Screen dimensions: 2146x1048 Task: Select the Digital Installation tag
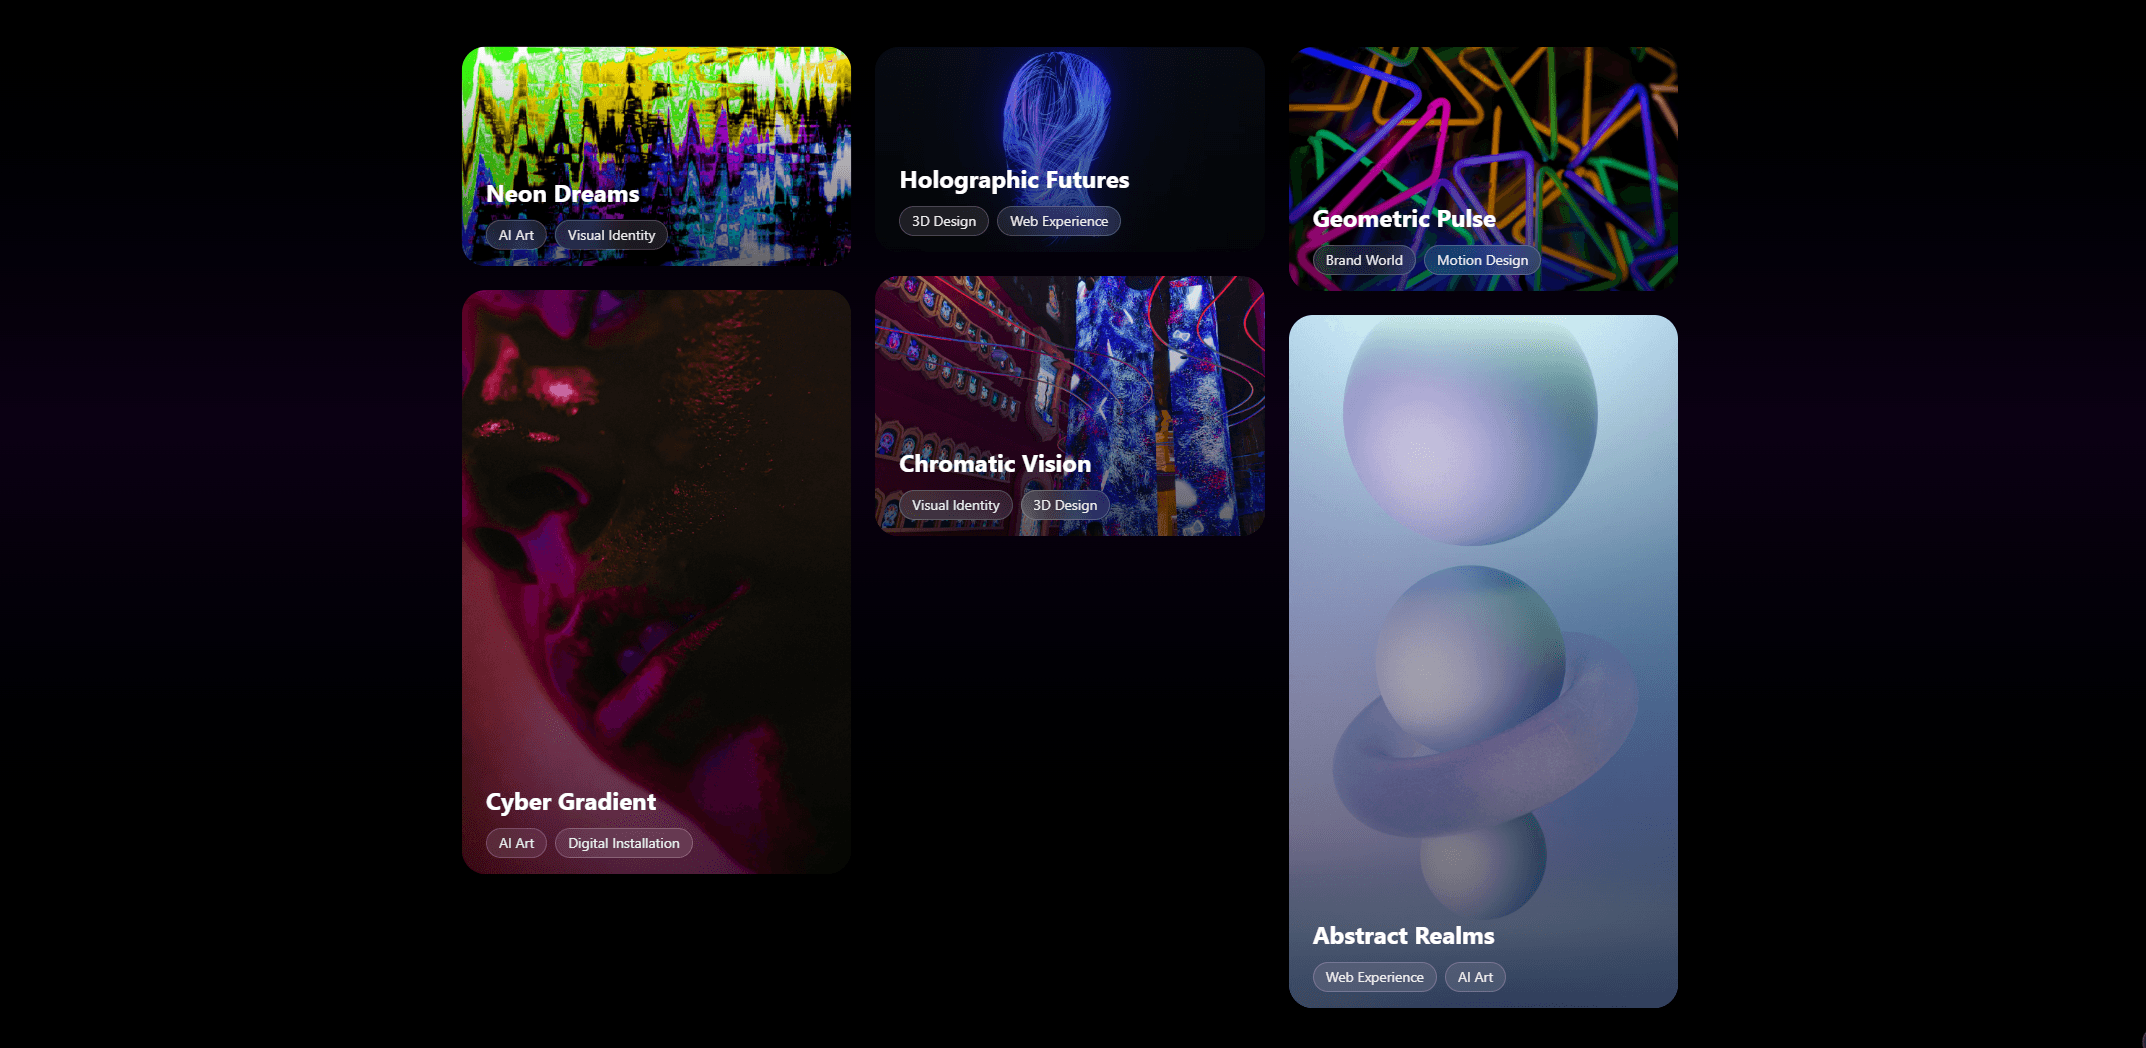623,843
